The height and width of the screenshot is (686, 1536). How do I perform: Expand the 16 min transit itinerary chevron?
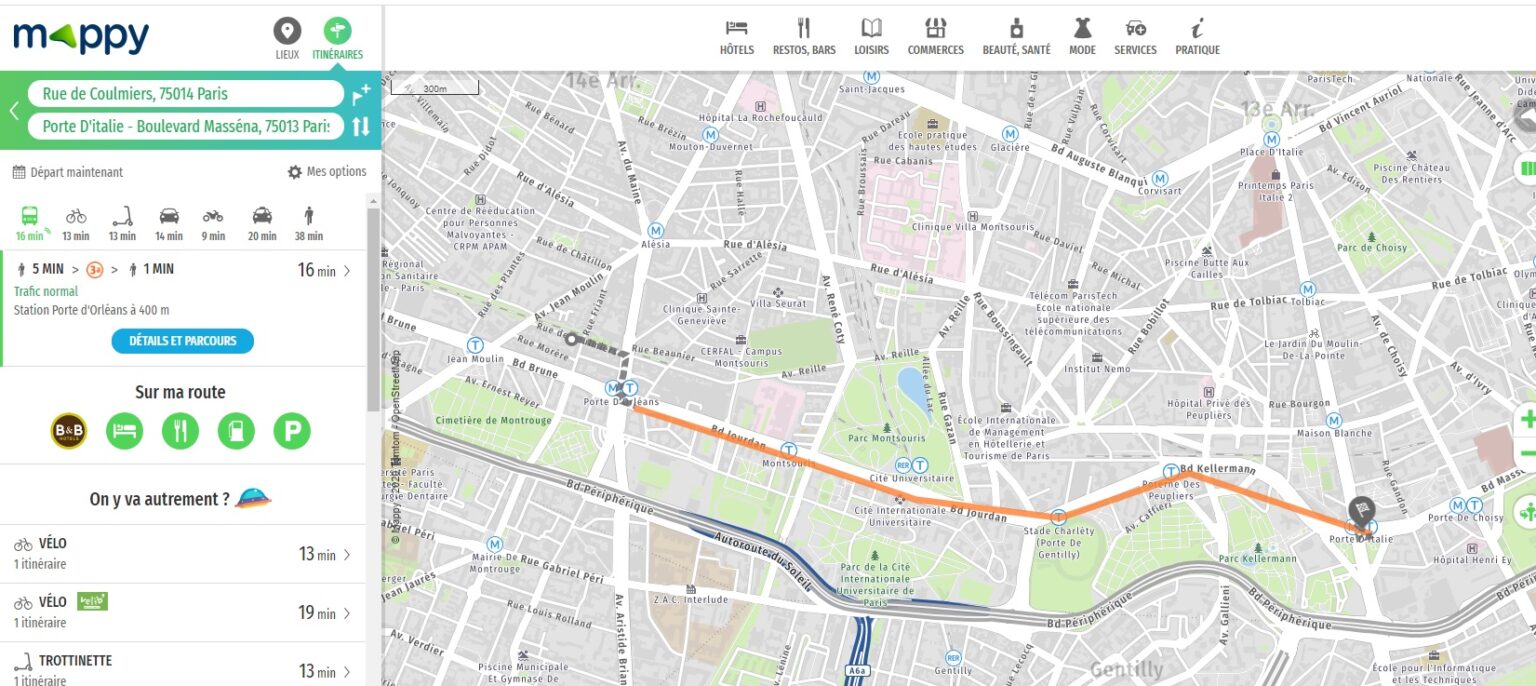click(347, 270)
